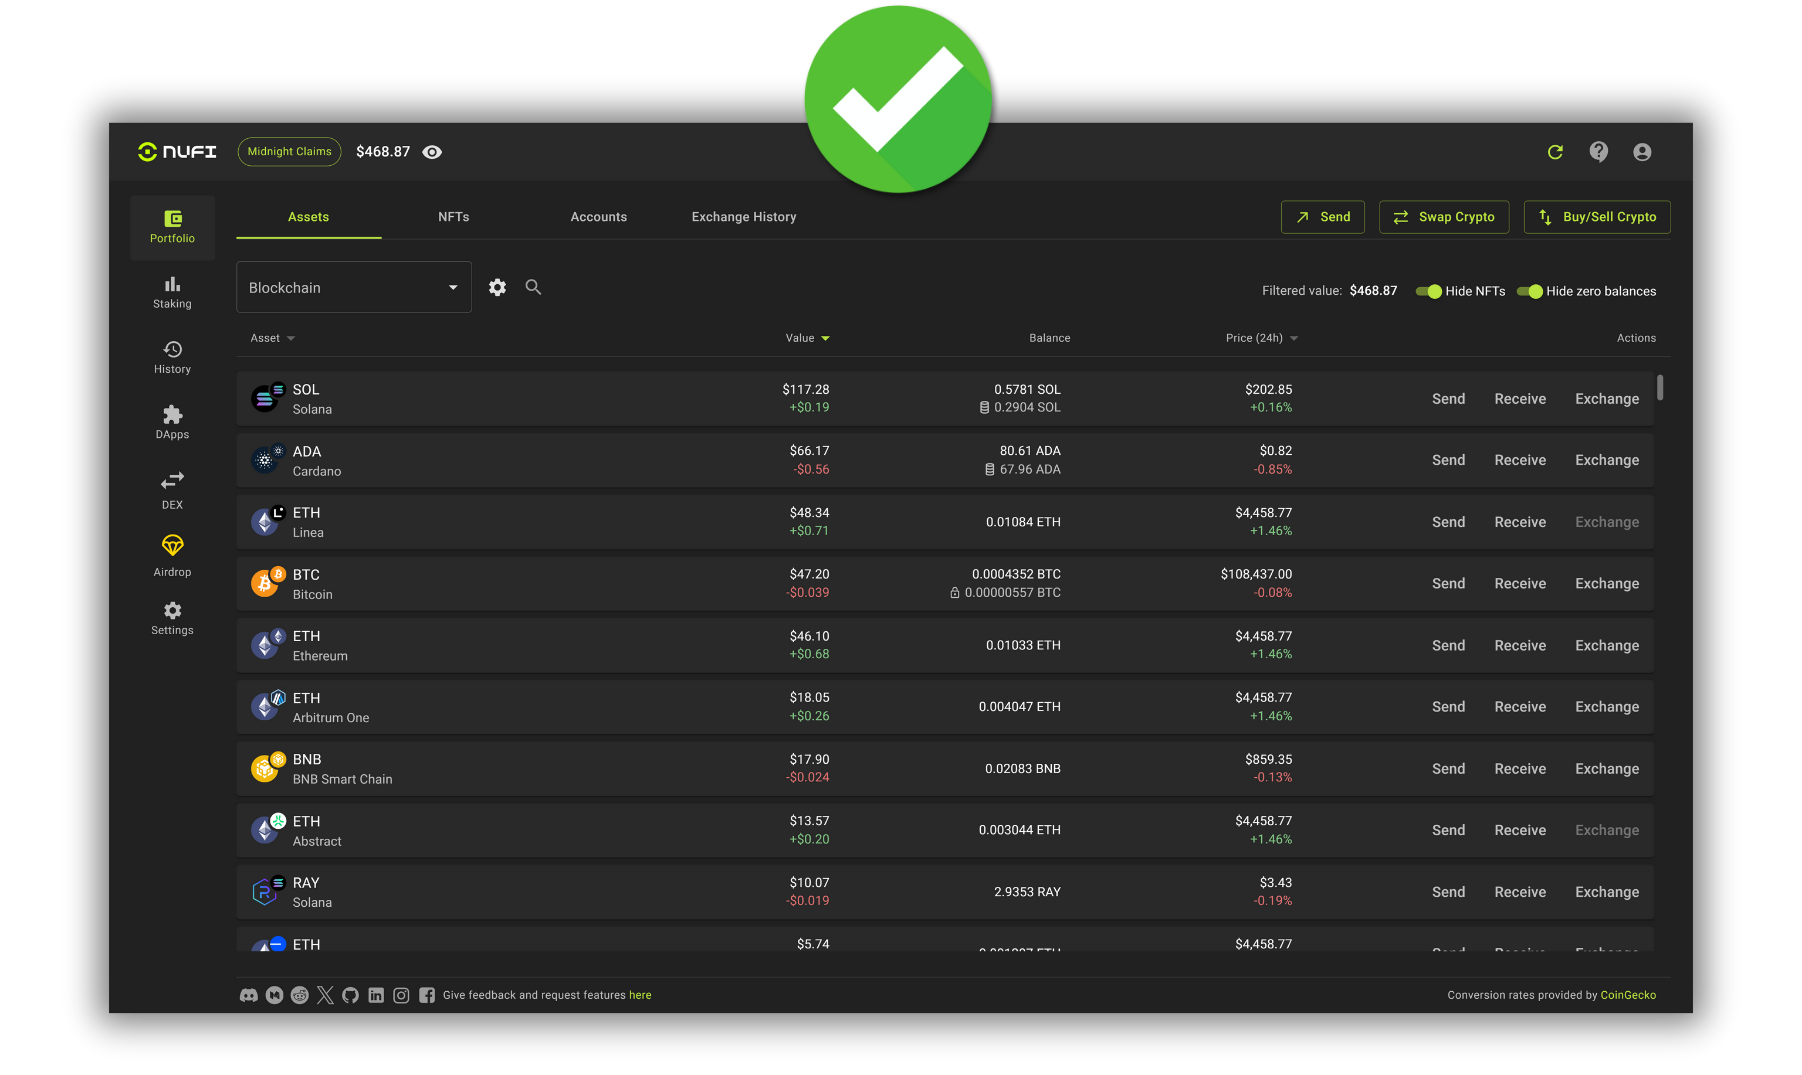Screen dimensions: 1802x1075
Task: Open the Facebook footer icon
Action: (x=427, y=995)
